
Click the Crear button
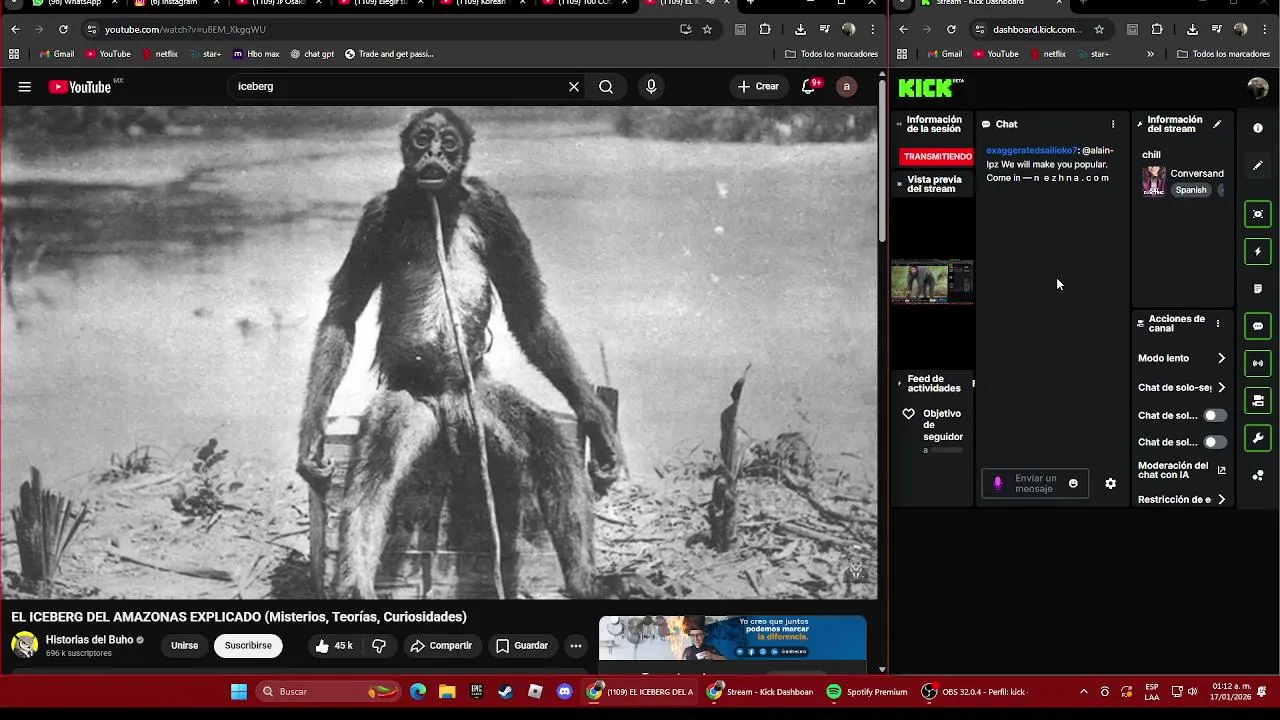click(x=758, y=87)
